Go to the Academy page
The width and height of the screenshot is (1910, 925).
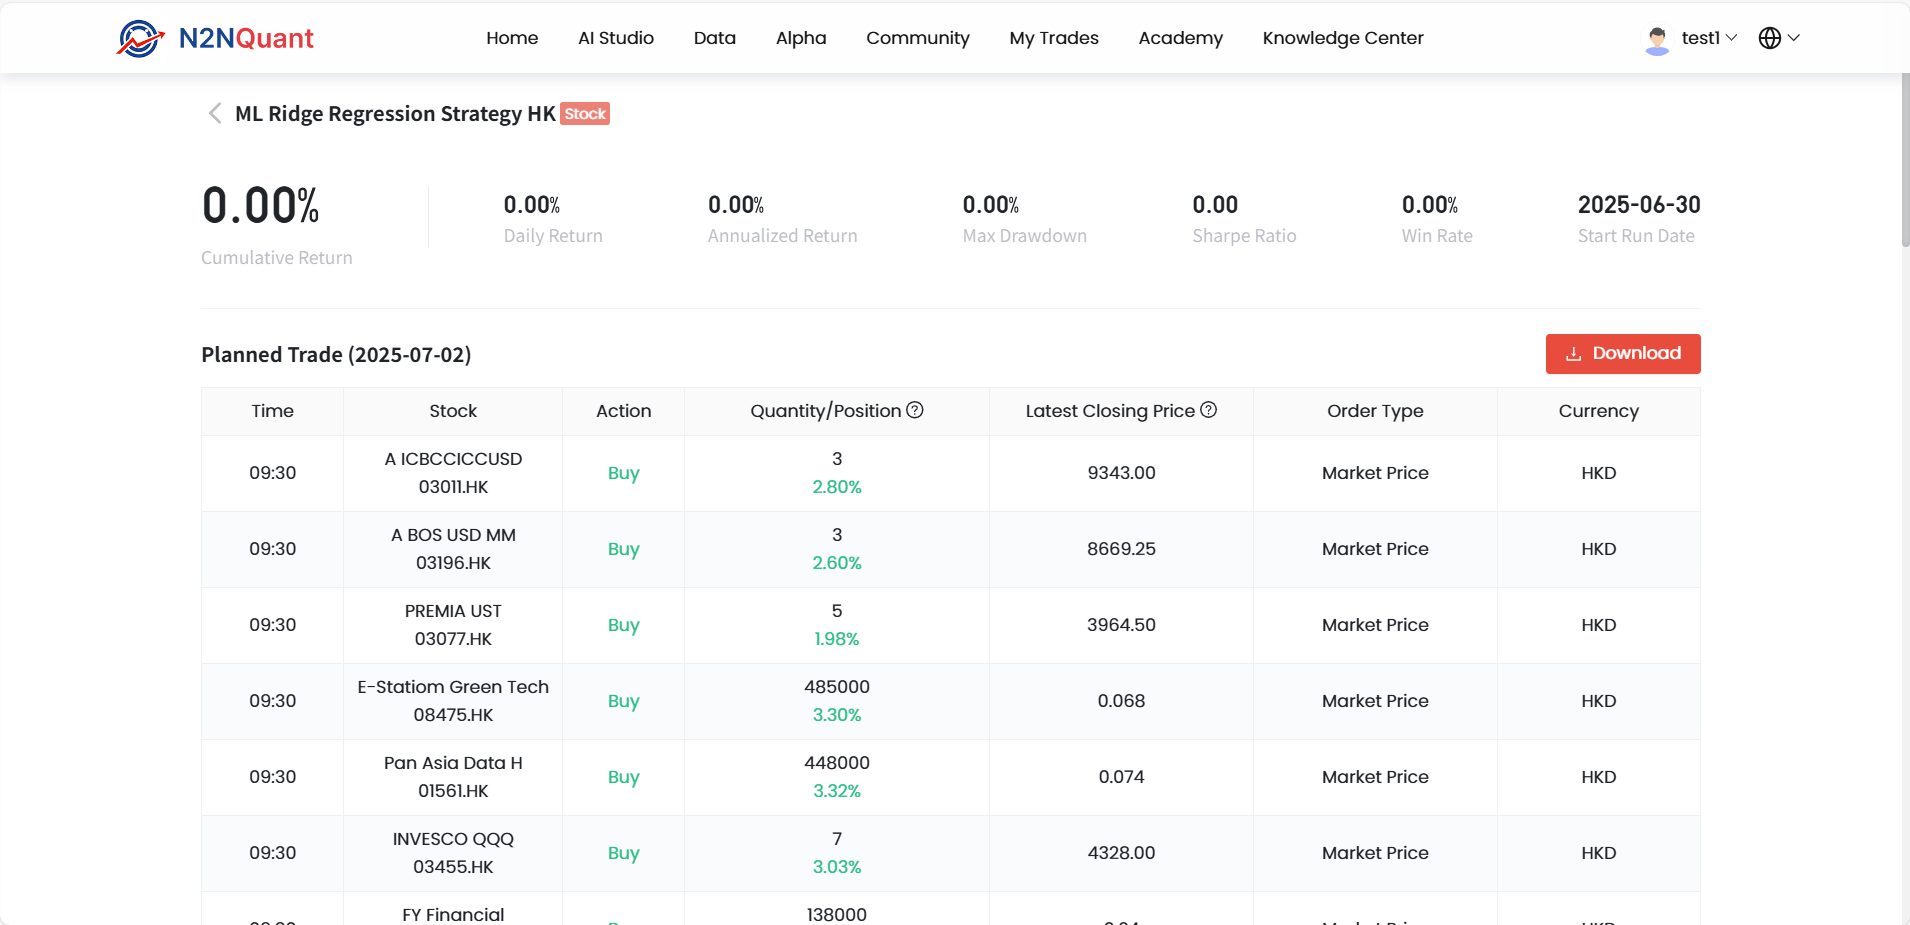click(x=1180, y=38)
